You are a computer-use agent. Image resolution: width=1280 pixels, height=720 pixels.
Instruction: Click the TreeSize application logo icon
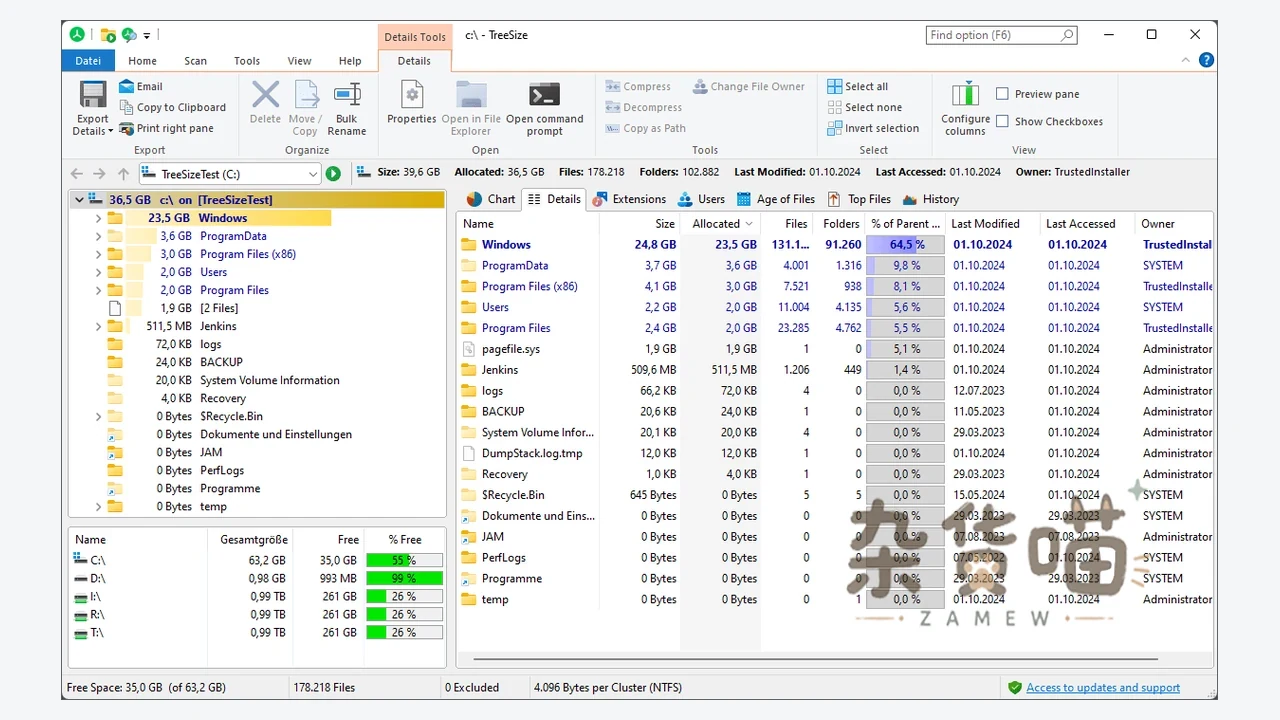point(77,35)
